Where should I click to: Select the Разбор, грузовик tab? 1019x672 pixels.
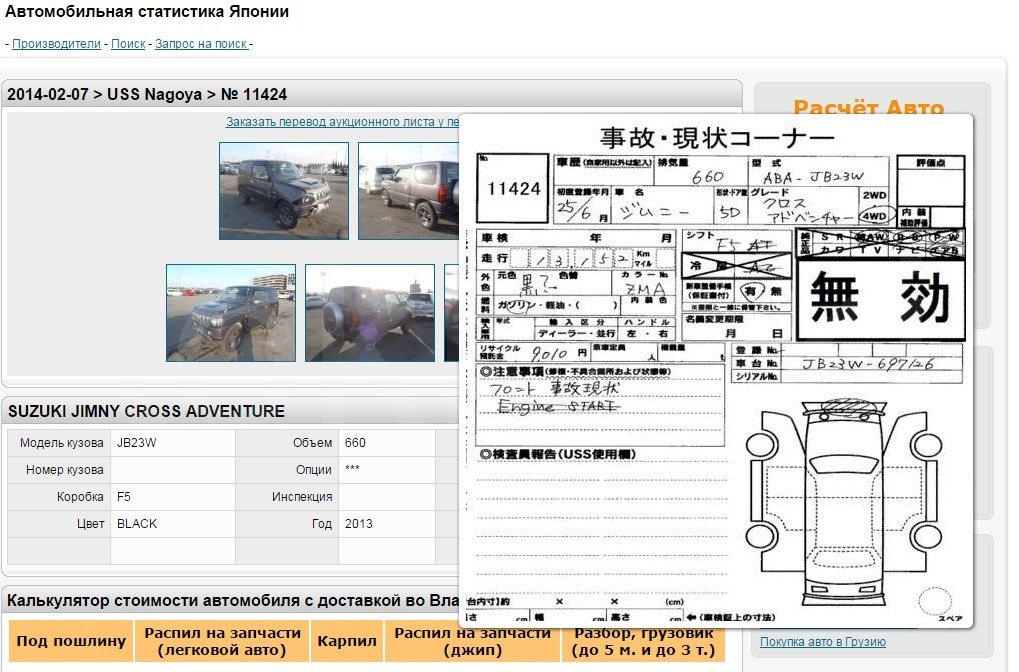[643, 641]
